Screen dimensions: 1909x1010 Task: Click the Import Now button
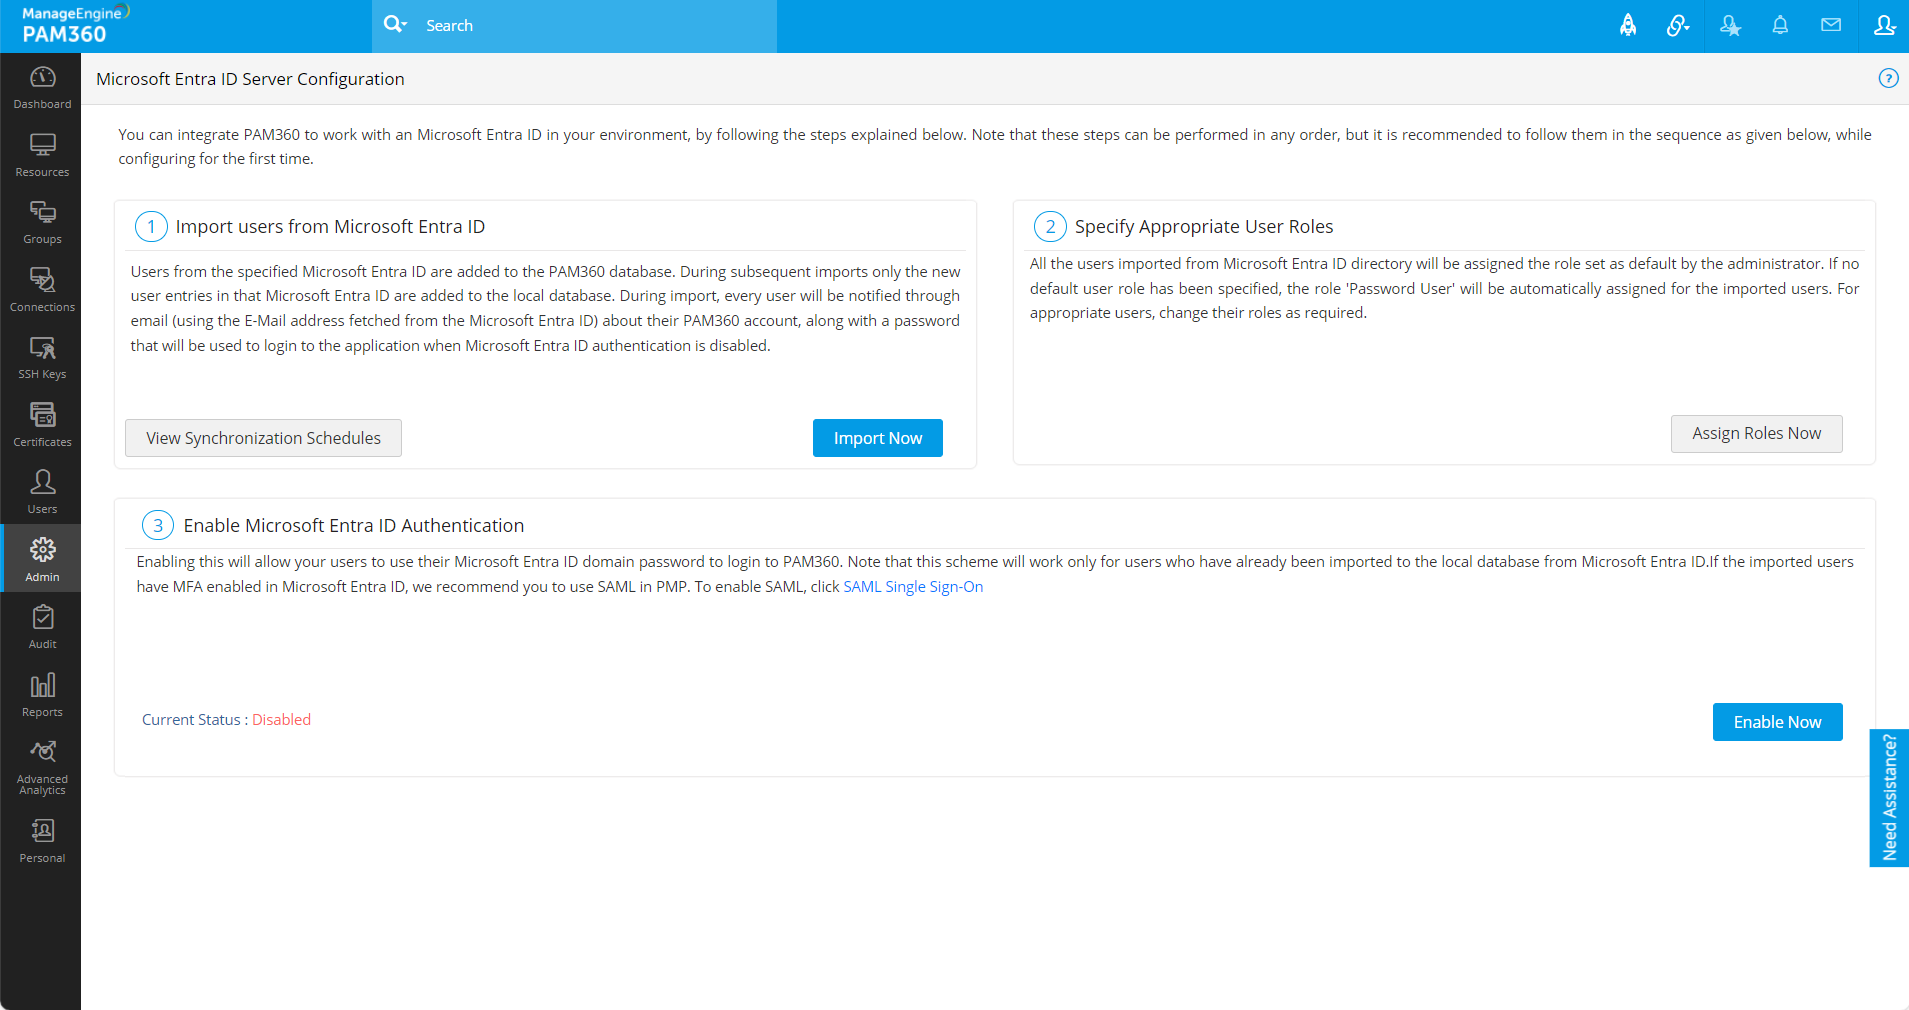coord(878,438)
